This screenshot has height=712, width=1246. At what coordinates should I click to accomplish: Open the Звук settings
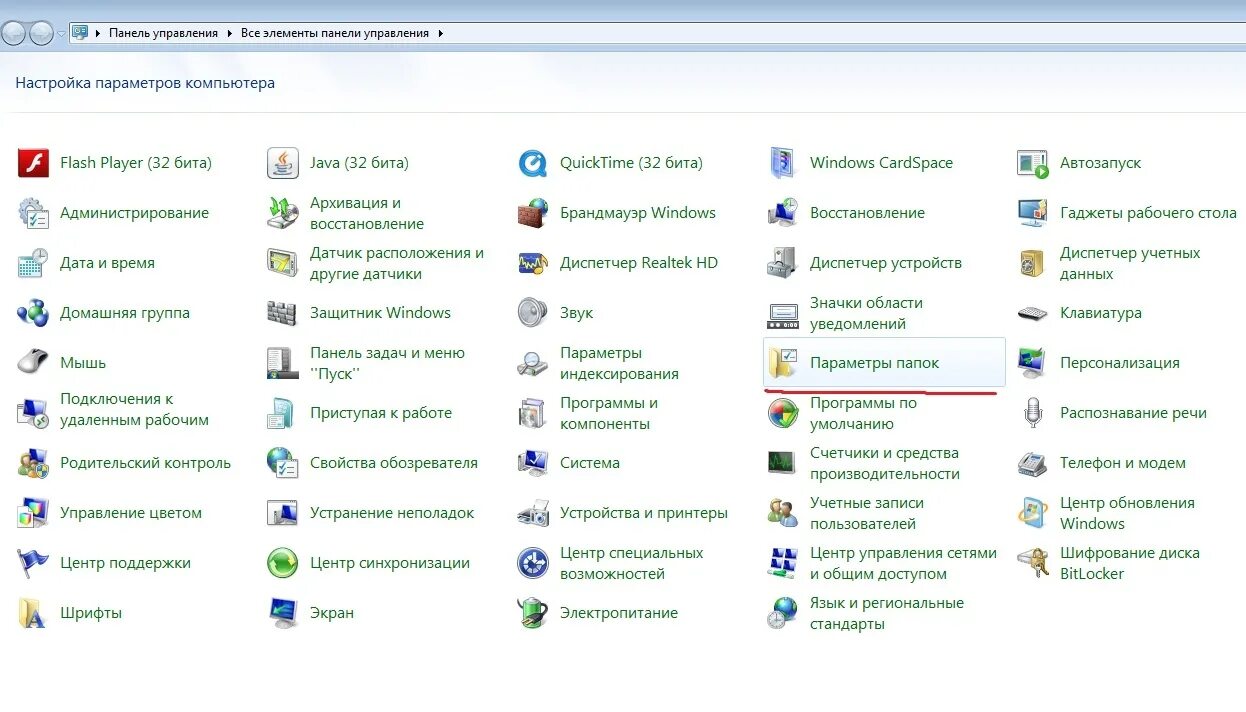[574, 312]
